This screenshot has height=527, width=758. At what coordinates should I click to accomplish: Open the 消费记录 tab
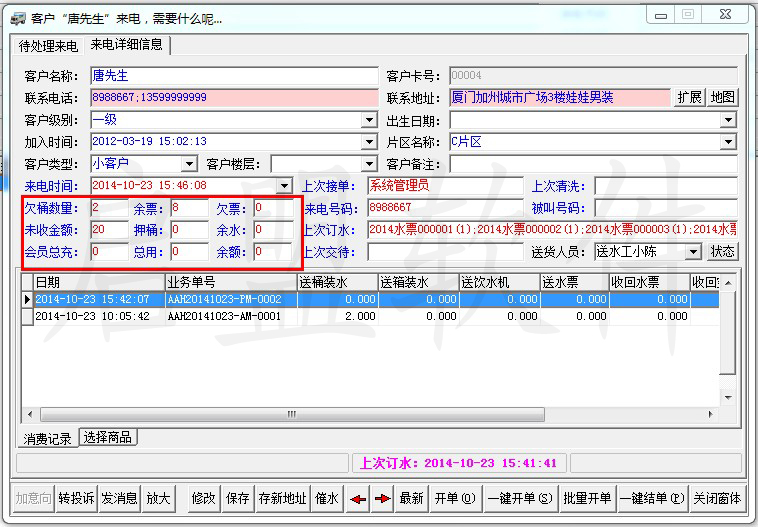tap(47, 439)
